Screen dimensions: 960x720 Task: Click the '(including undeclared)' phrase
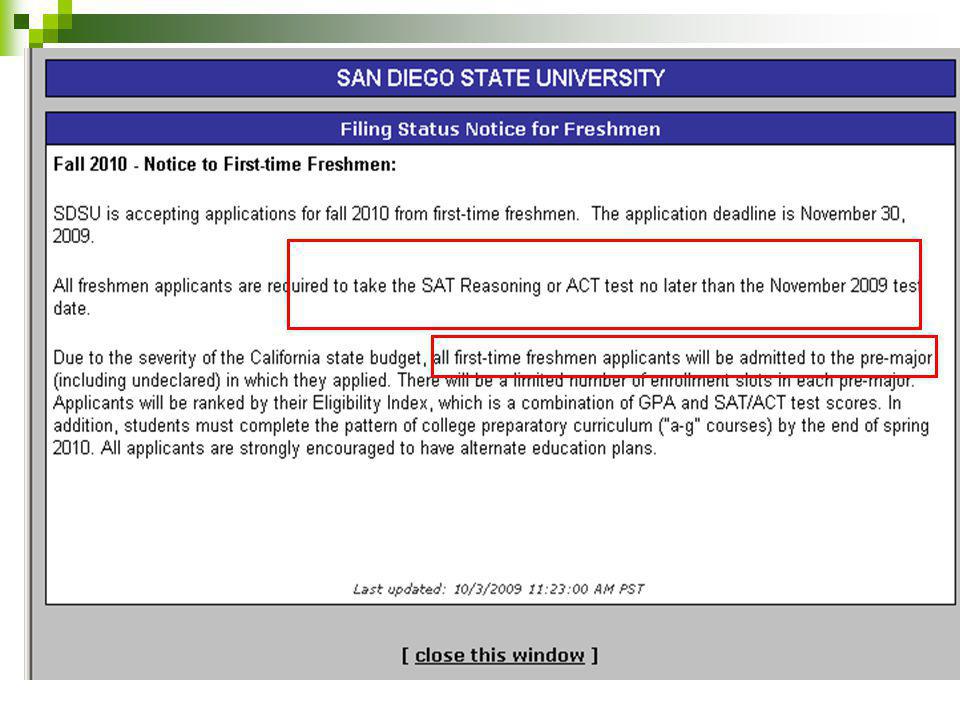[137, 380]
